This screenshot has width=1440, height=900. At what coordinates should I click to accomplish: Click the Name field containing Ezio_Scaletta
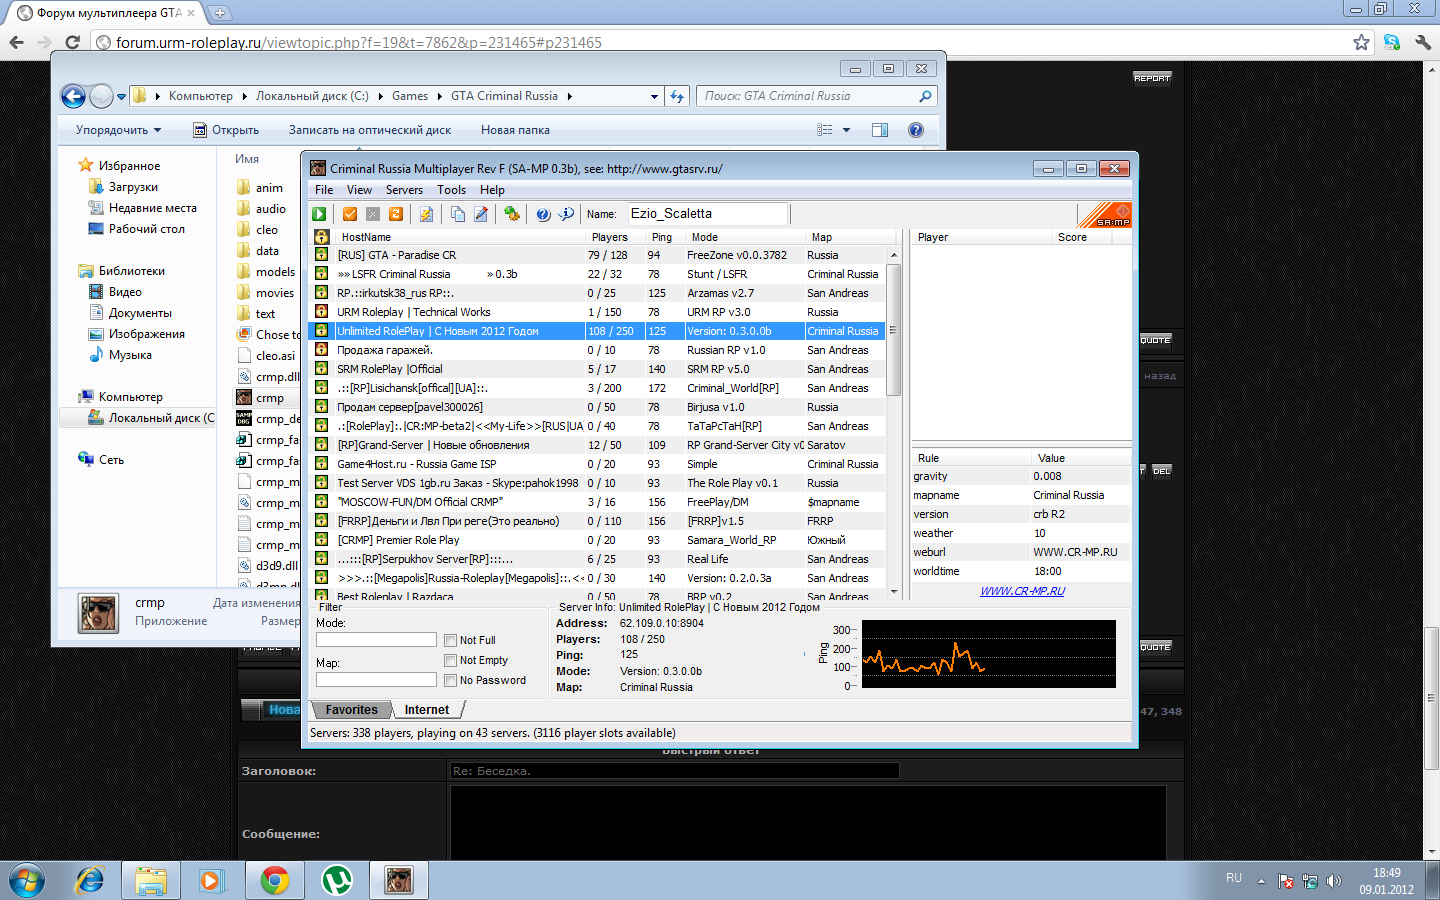pyautogui.click(x=708, y=213)
